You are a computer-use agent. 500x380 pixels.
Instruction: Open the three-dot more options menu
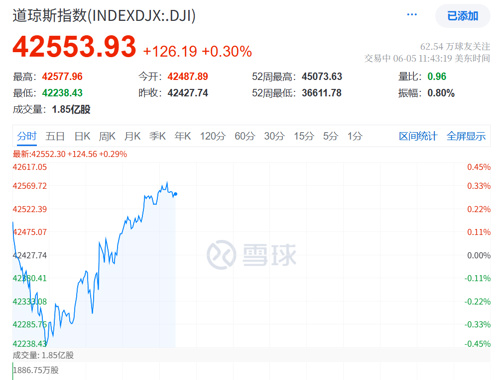[412, 14]
